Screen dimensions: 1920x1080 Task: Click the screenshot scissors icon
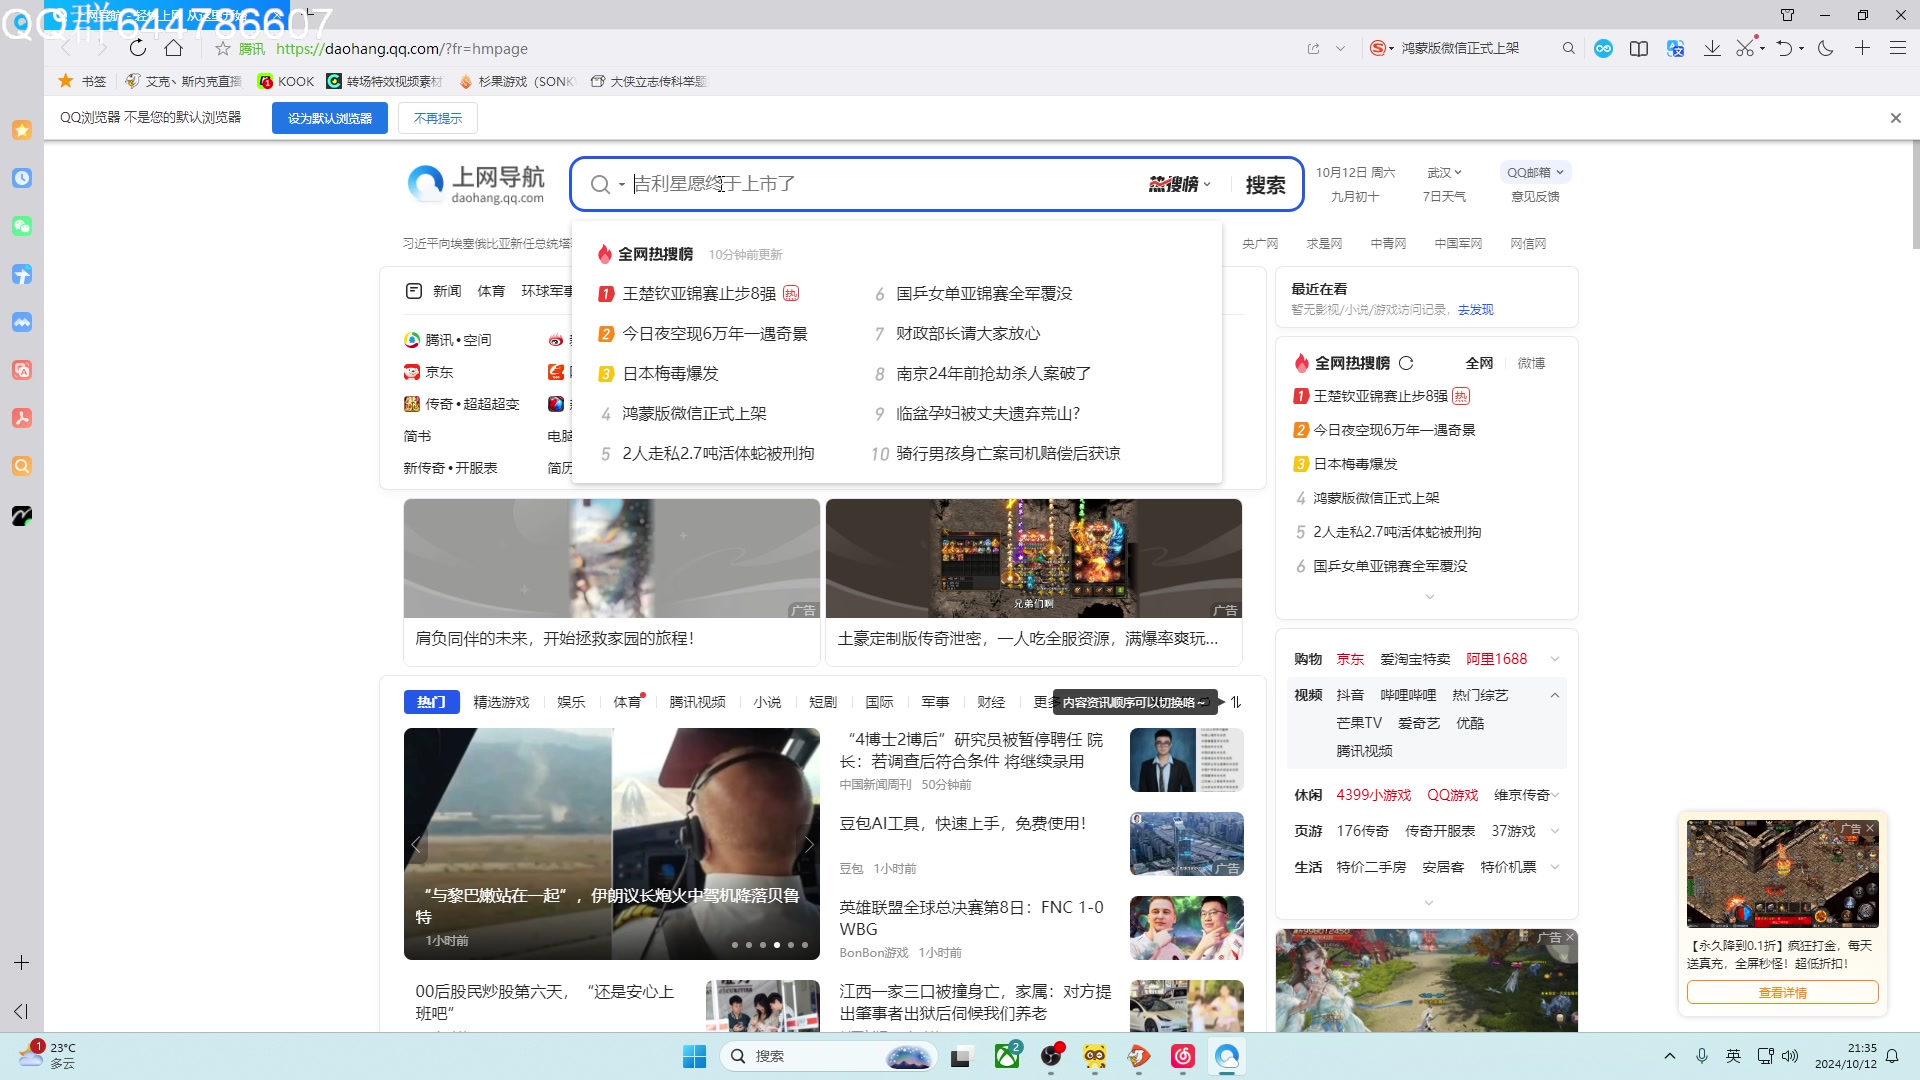point(1745,48)
